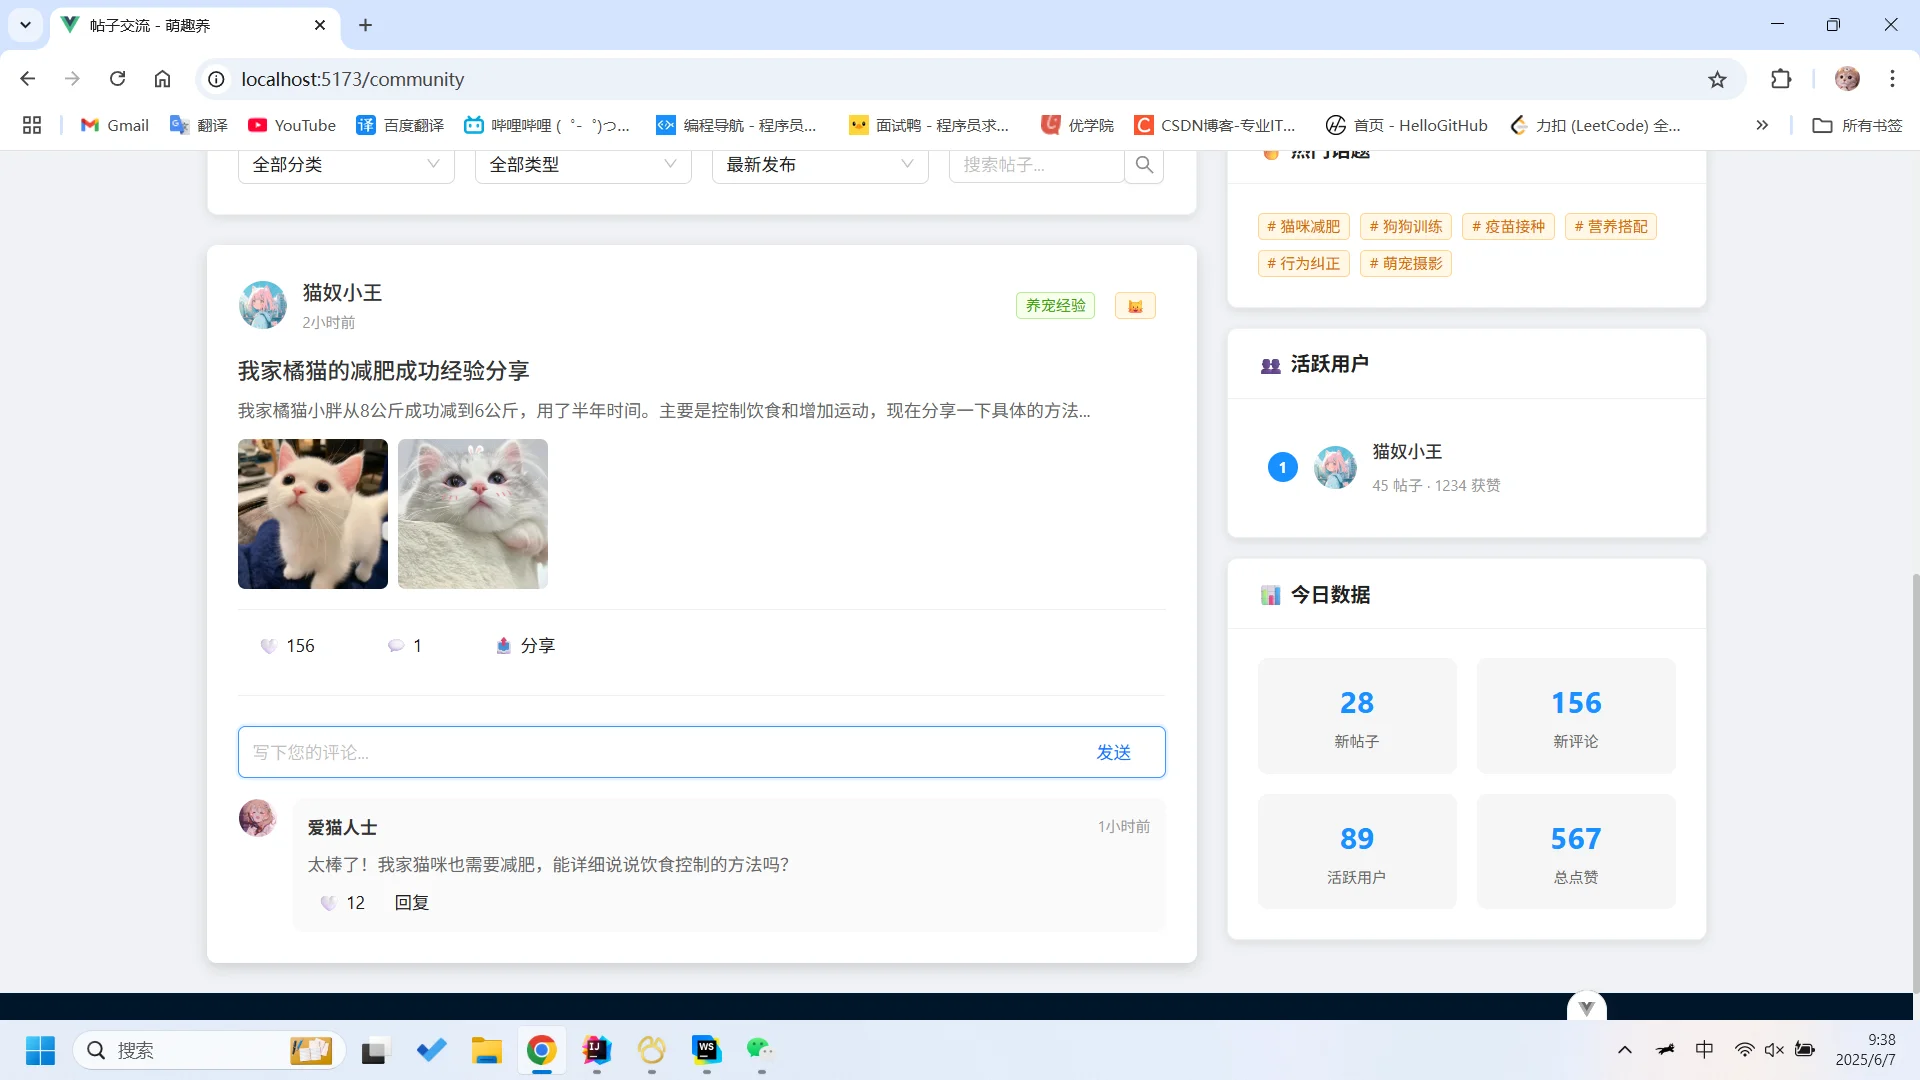
Task: Click the comment bubble icon on the post
Action: pos(395,645)
